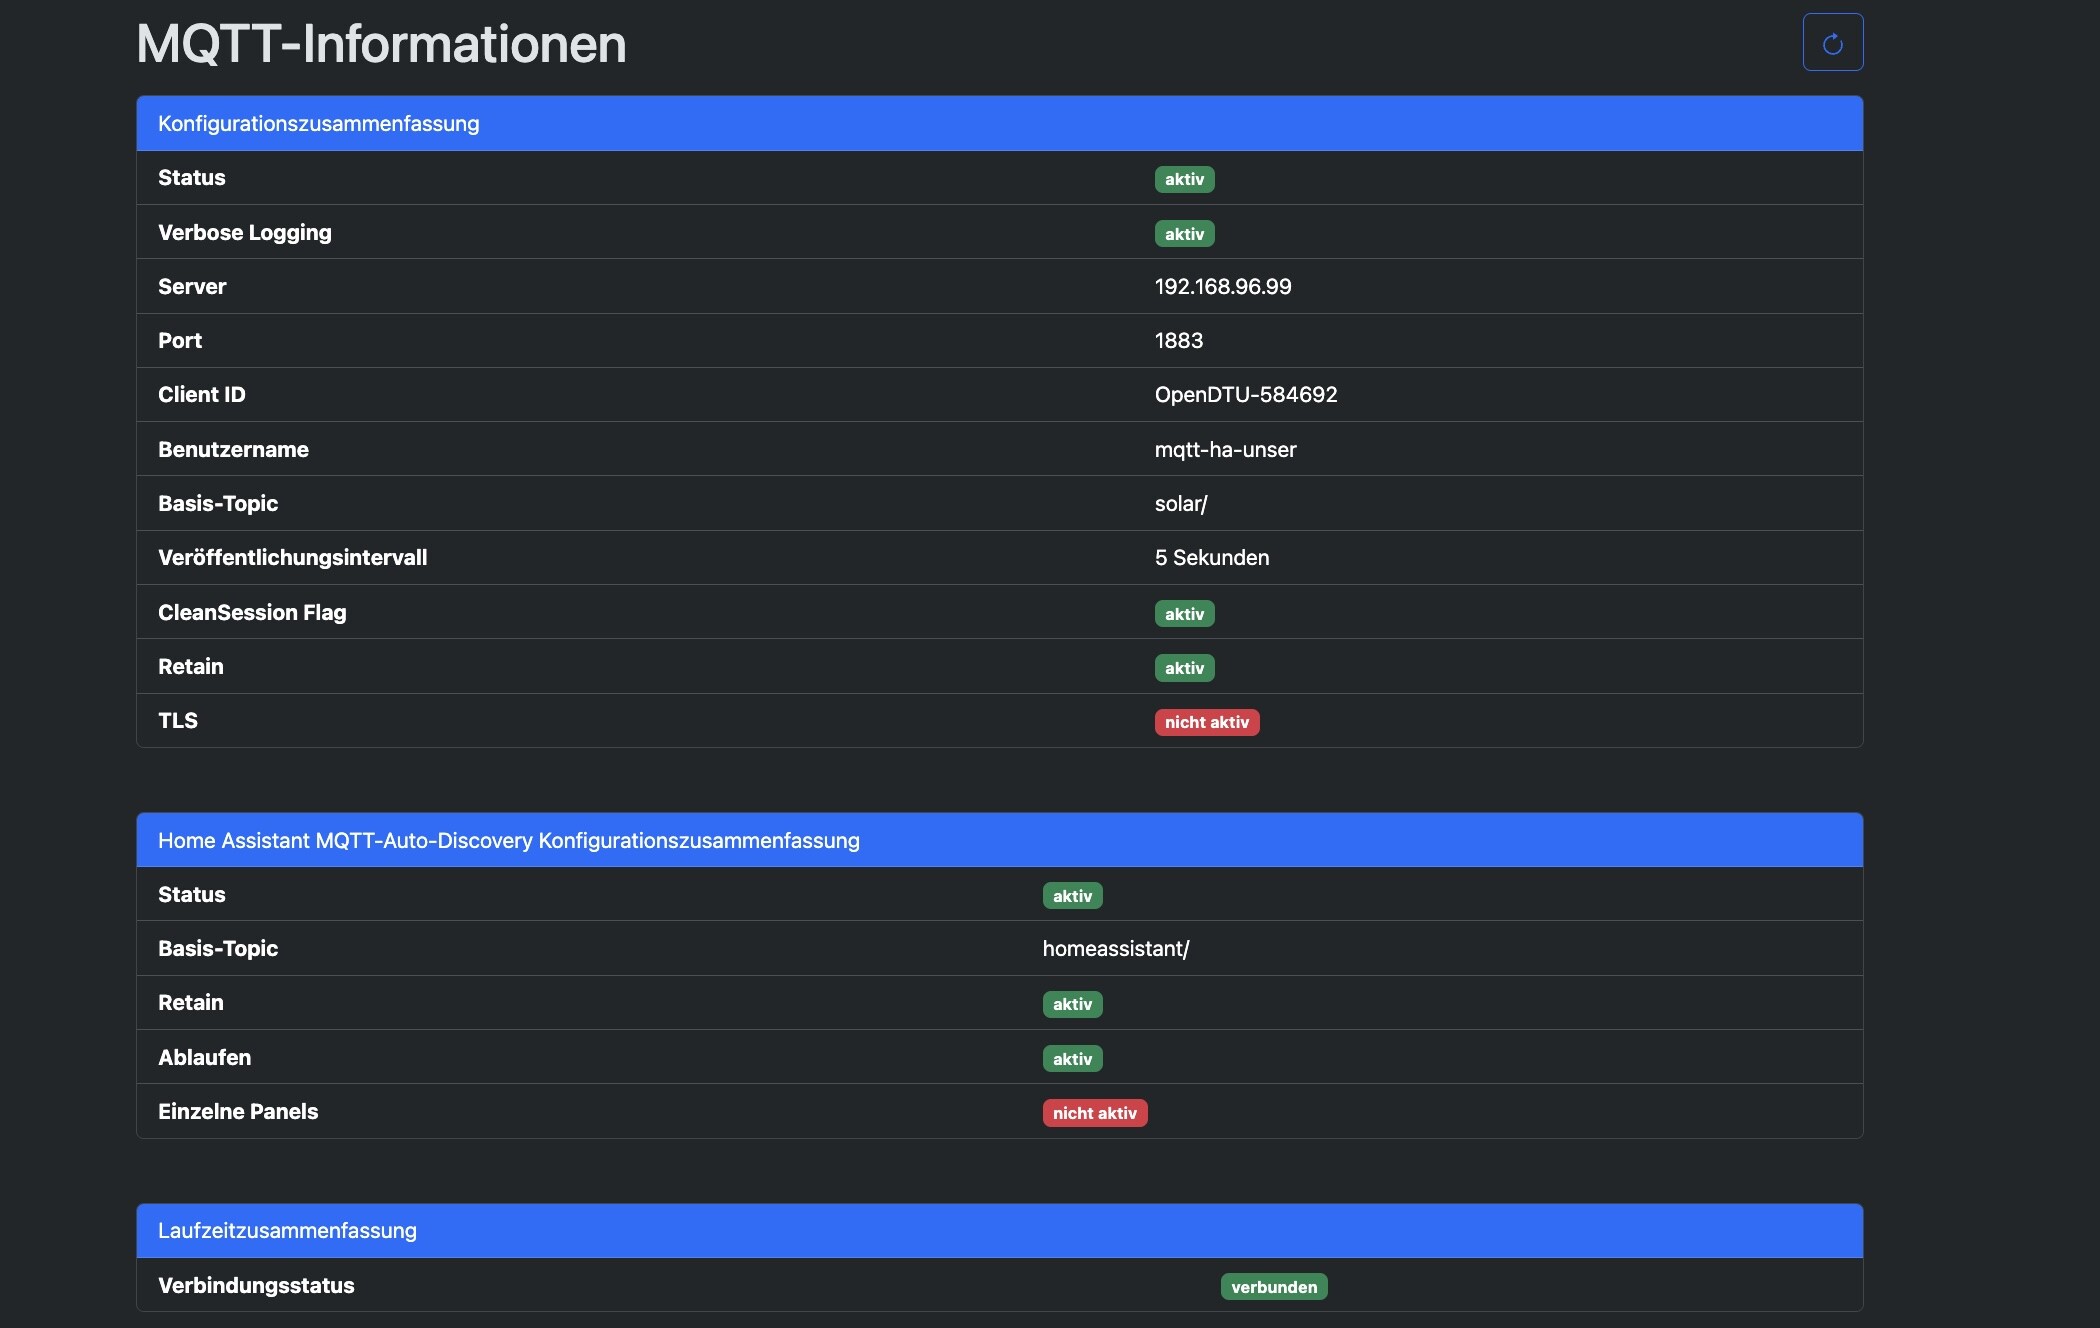Click the server address 192.168.96.99
Image resolution: width=2100 pixels, height=1328 pixels.
pos(1222,286)
